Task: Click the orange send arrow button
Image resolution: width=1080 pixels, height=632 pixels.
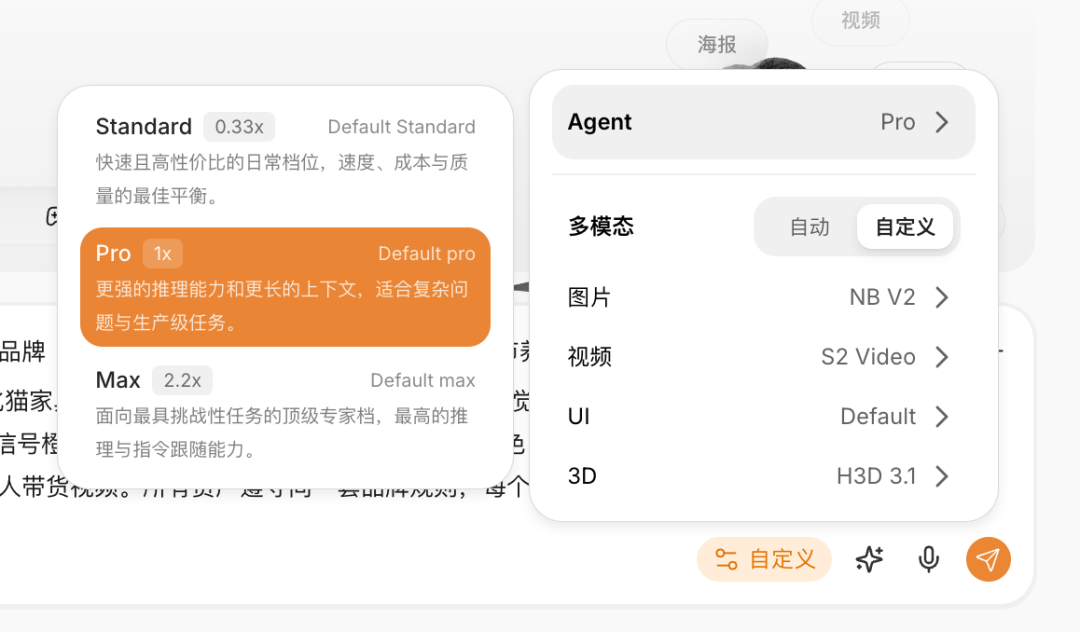Action: (x=988, y=559)
